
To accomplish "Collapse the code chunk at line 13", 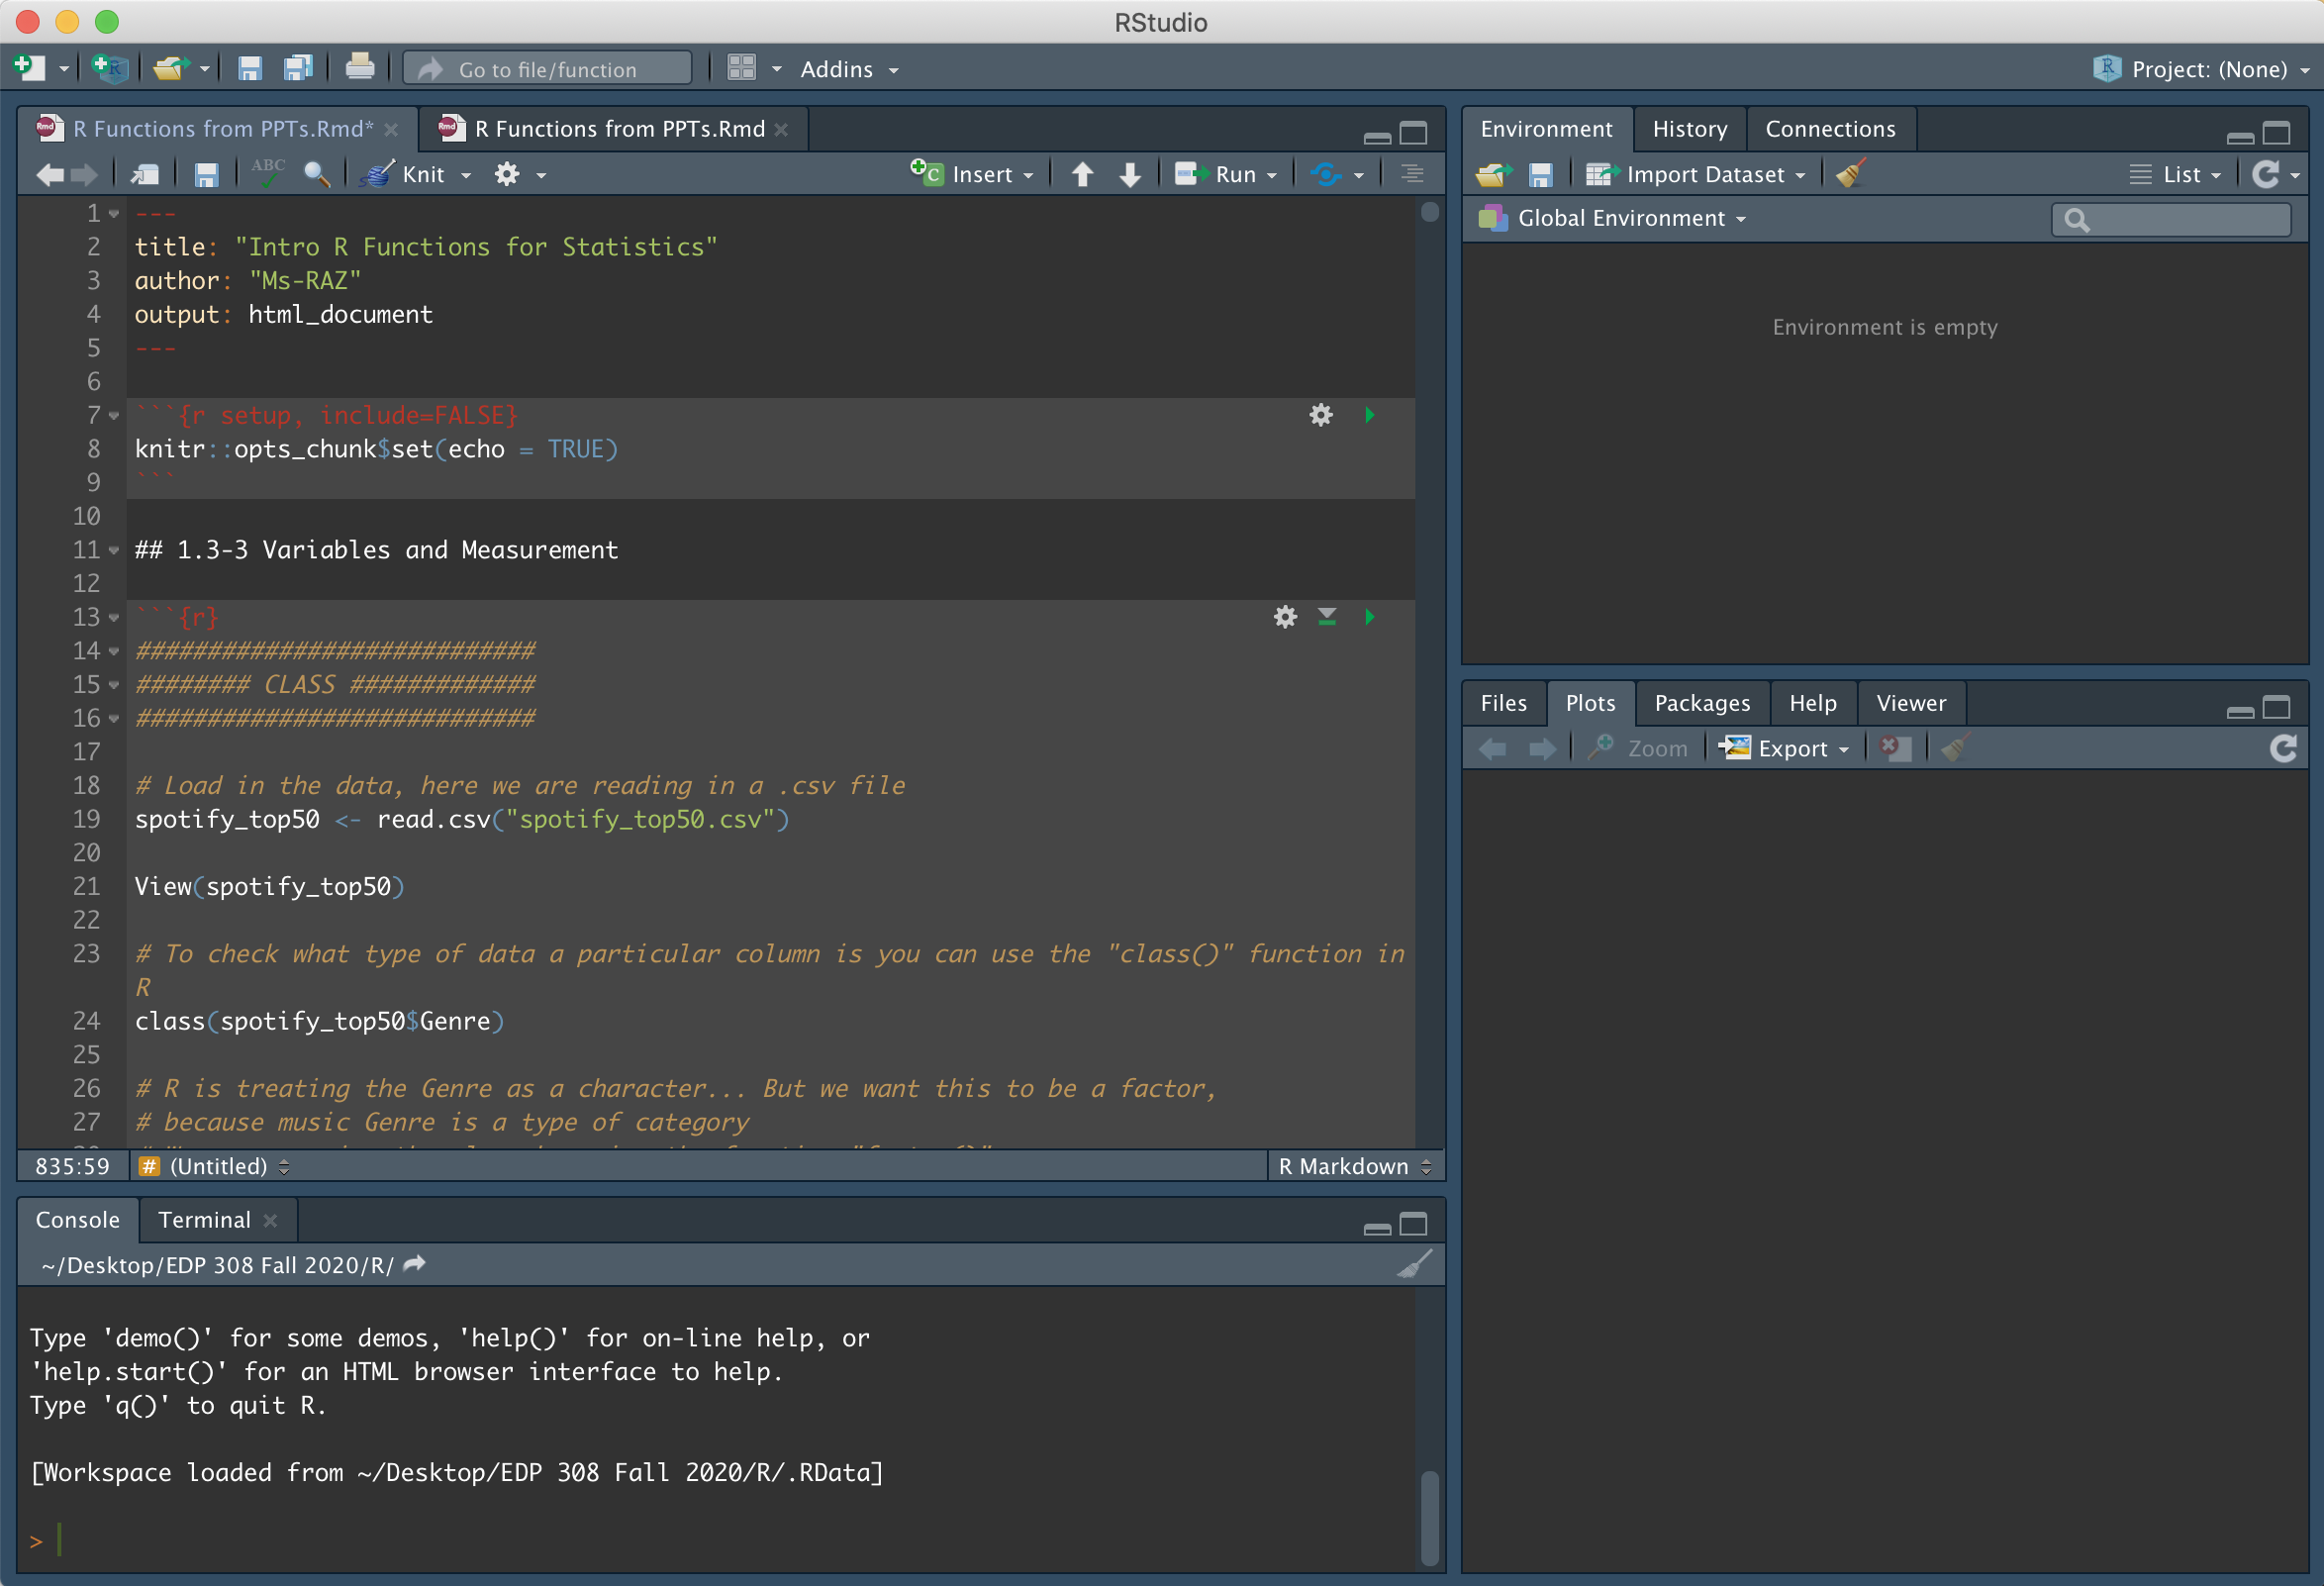I will pyautogui.click(x=114, y=618).
